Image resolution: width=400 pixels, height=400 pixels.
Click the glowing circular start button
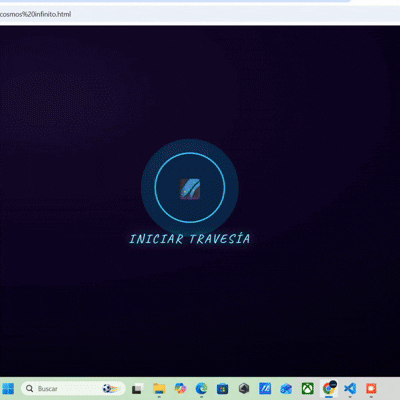coord(190,188)
